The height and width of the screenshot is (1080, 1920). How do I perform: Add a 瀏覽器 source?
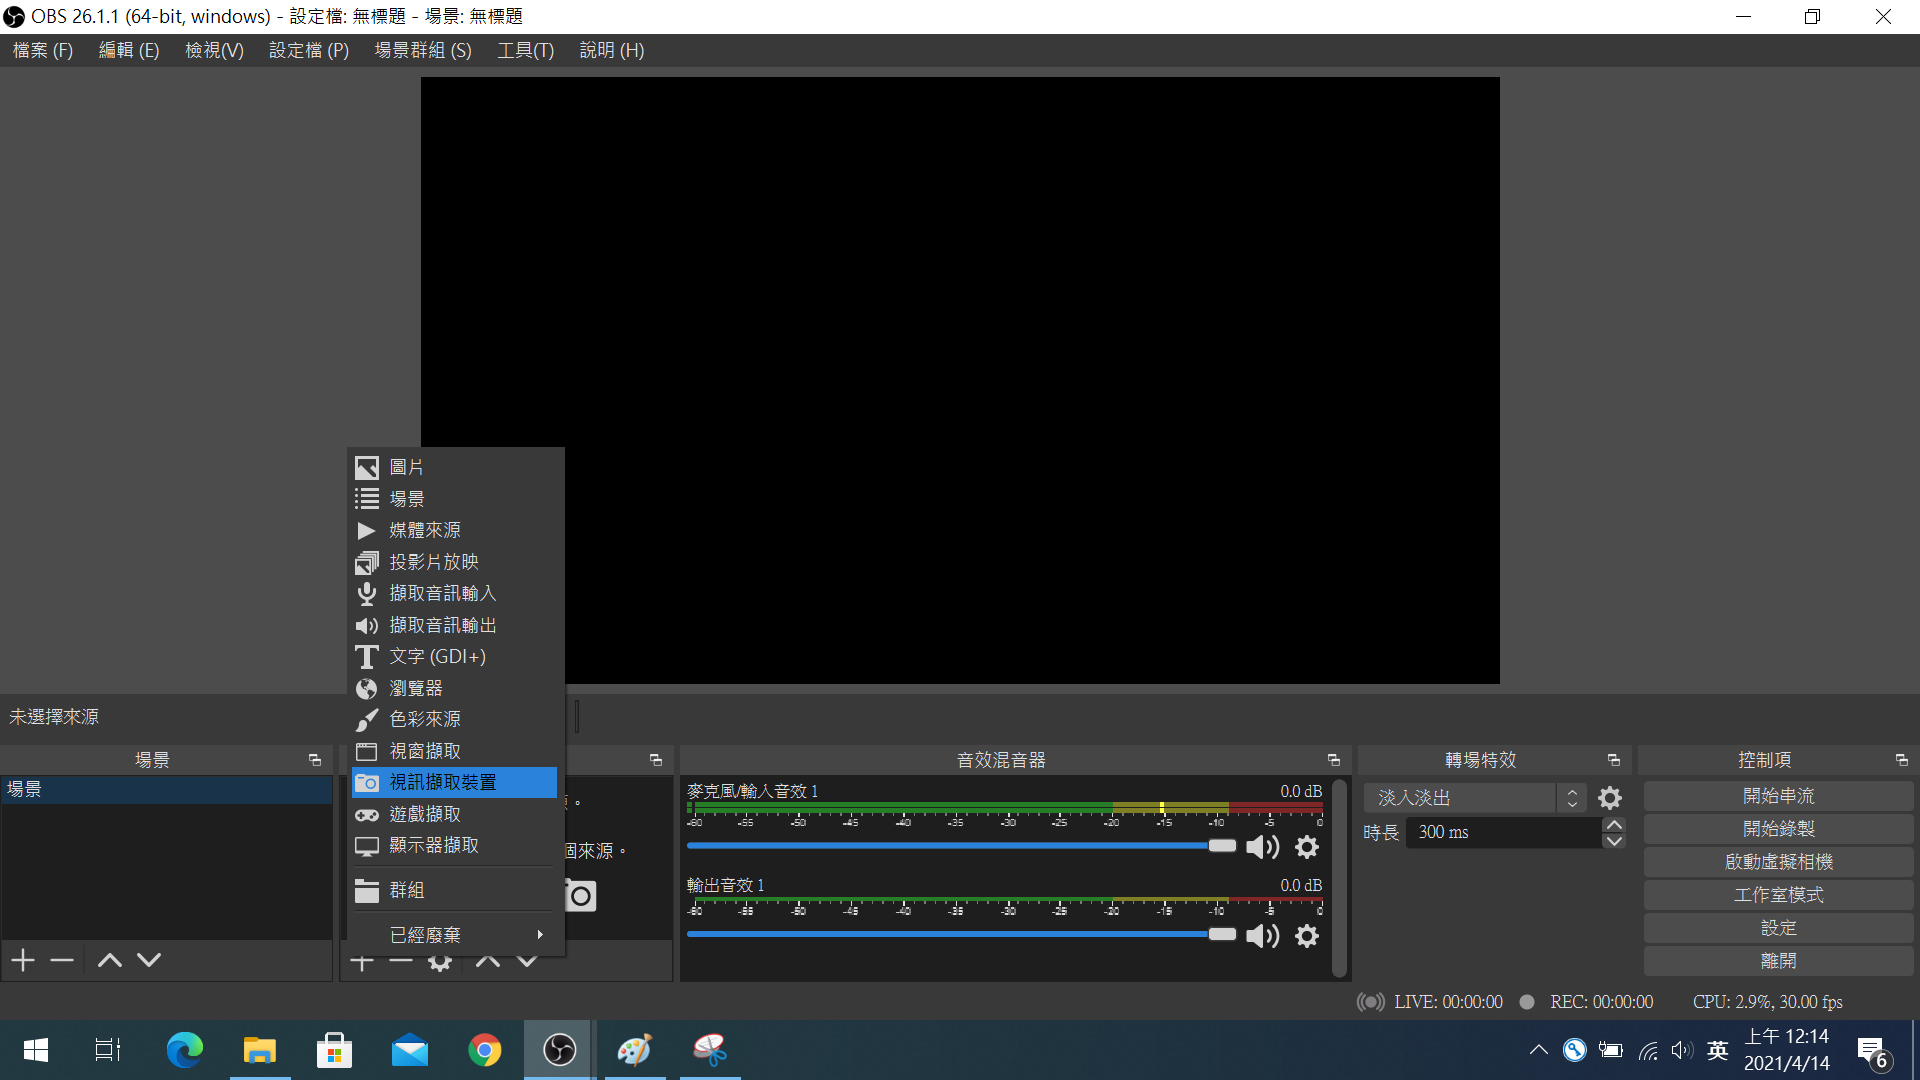pos(417,688)
